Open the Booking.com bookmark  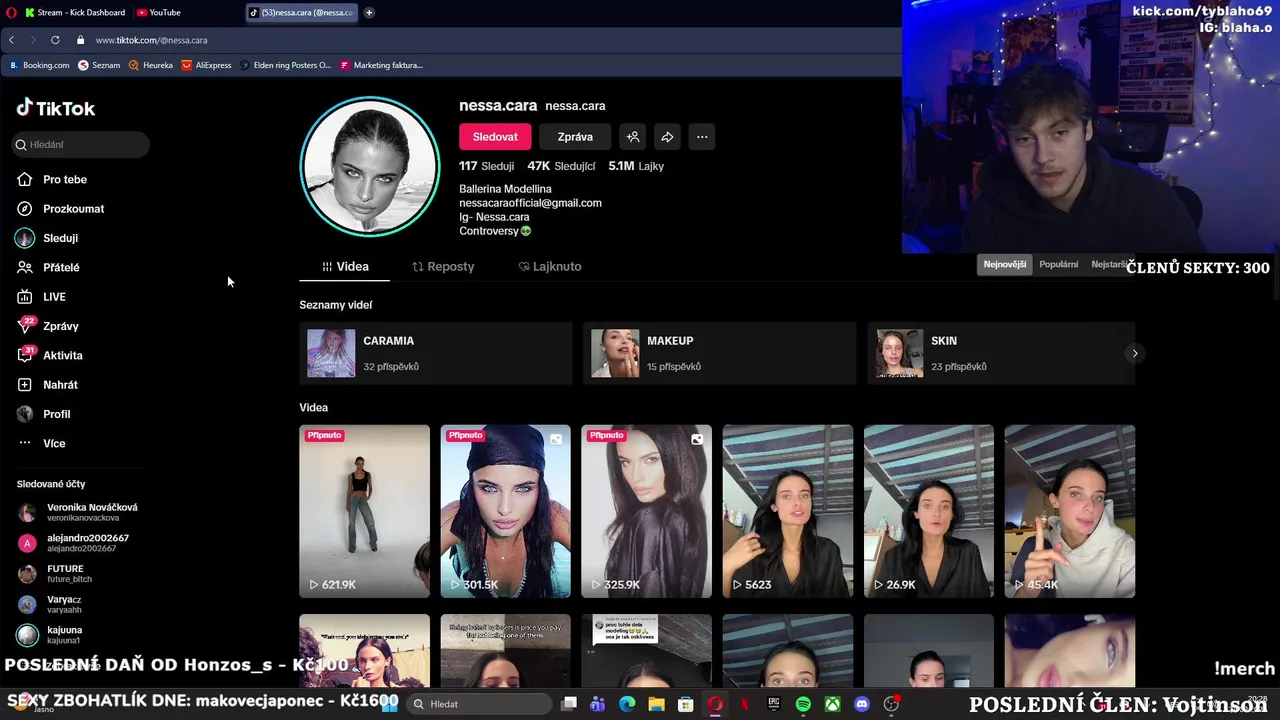point(39,65)
